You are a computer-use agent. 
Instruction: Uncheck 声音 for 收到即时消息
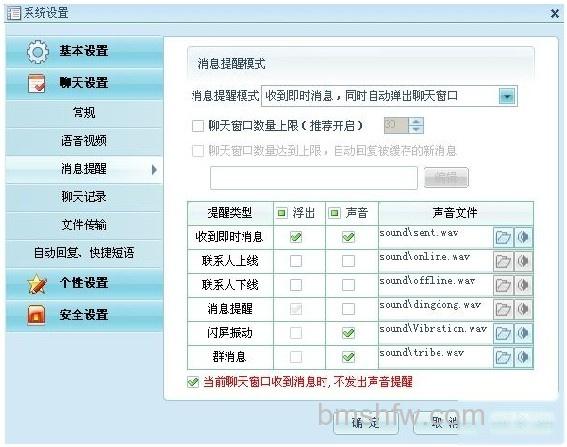[348, 237]
